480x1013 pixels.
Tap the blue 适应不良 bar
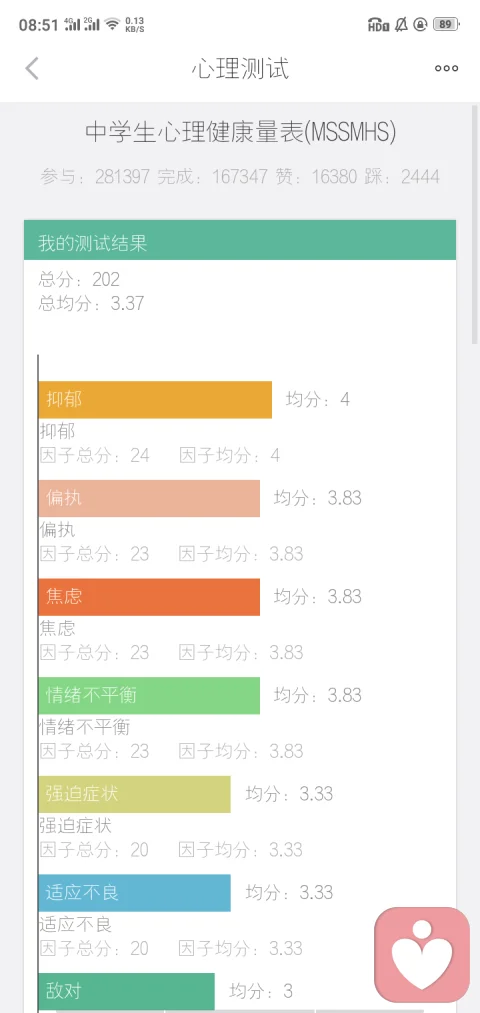click(134, 893)
